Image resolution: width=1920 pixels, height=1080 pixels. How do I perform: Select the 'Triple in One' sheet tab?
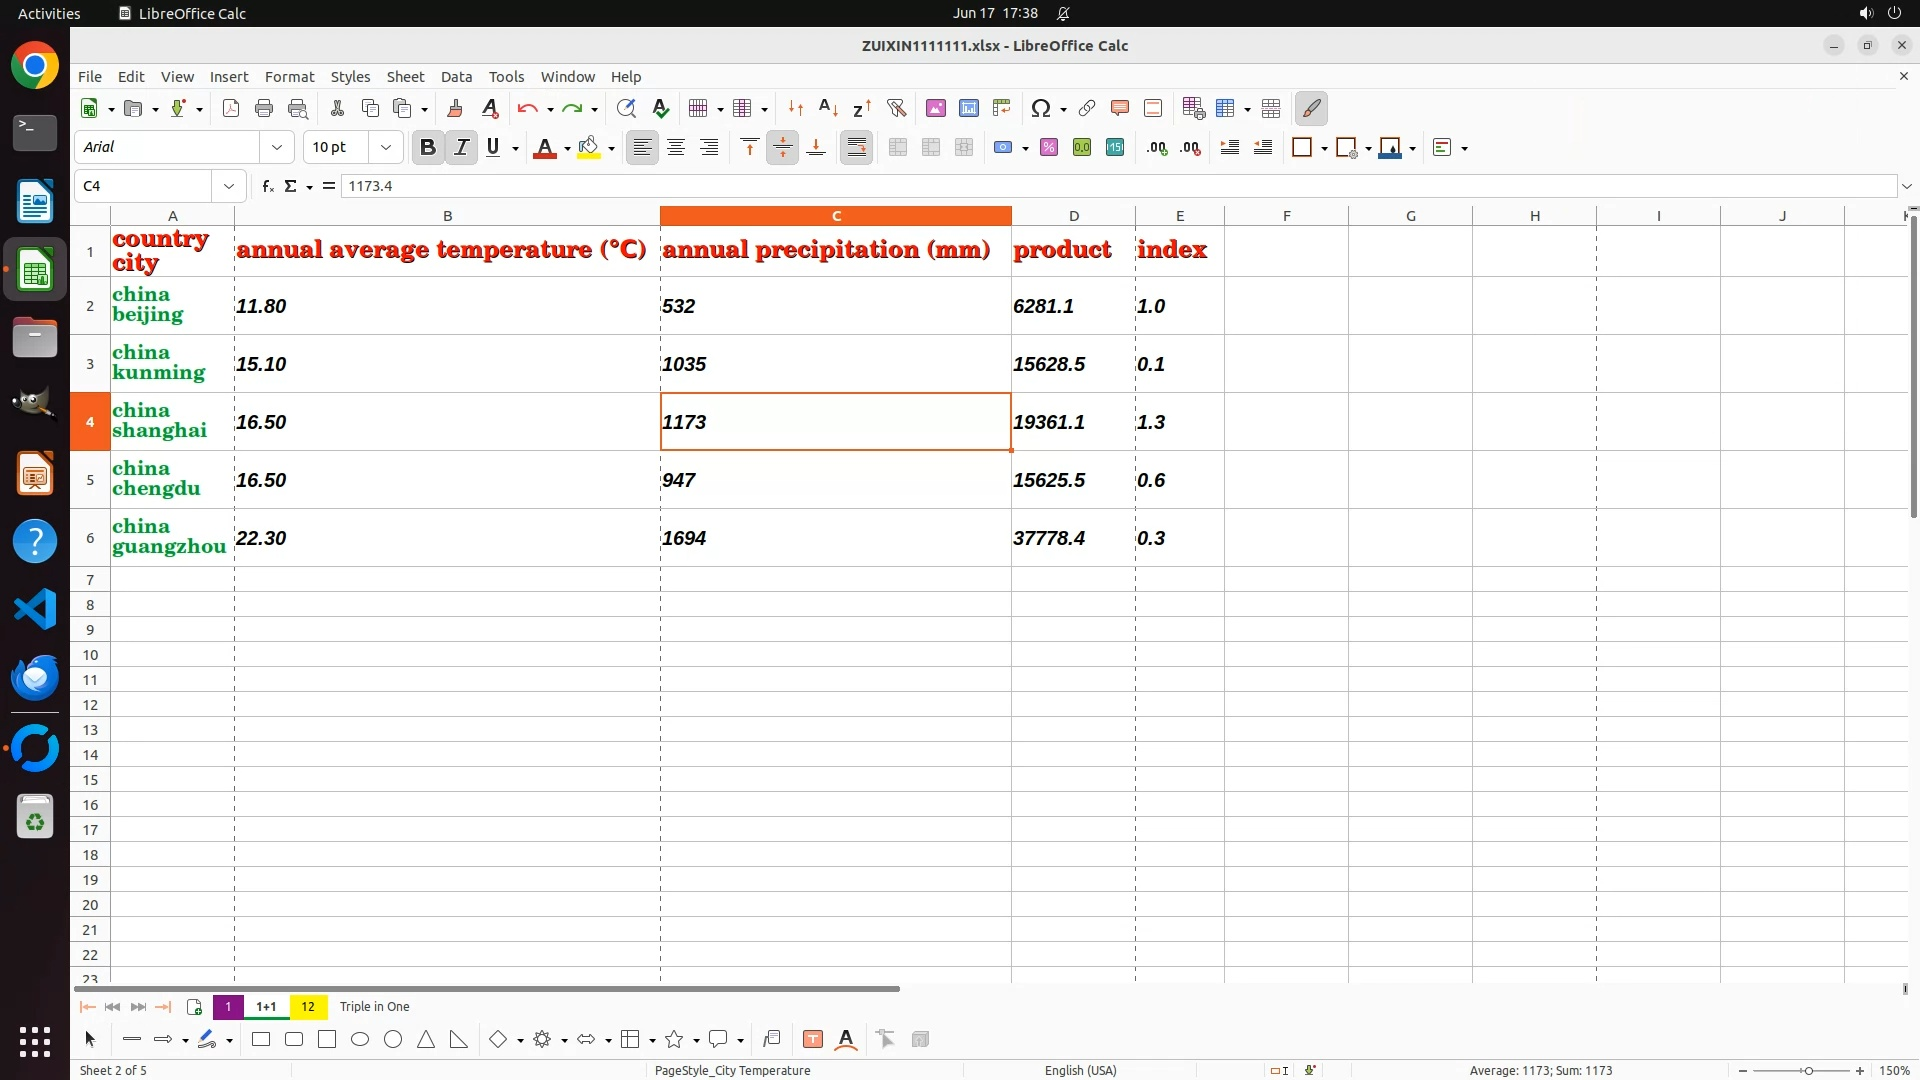point(374,1006)
